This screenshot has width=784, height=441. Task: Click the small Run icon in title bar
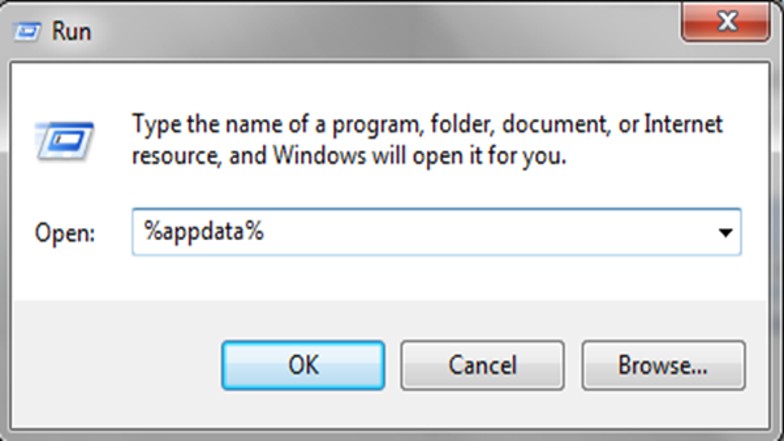pyautogui.click(x=26, y=32)
